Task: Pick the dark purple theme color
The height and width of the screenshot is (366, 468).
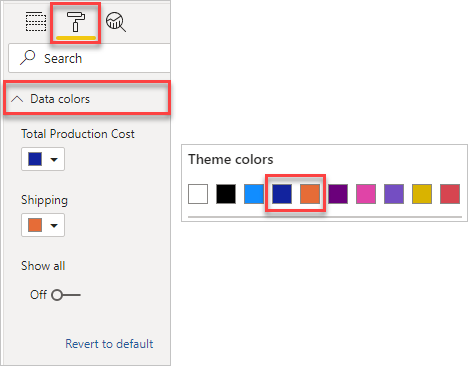Action: pyautogui.click(x=338, y=194)
